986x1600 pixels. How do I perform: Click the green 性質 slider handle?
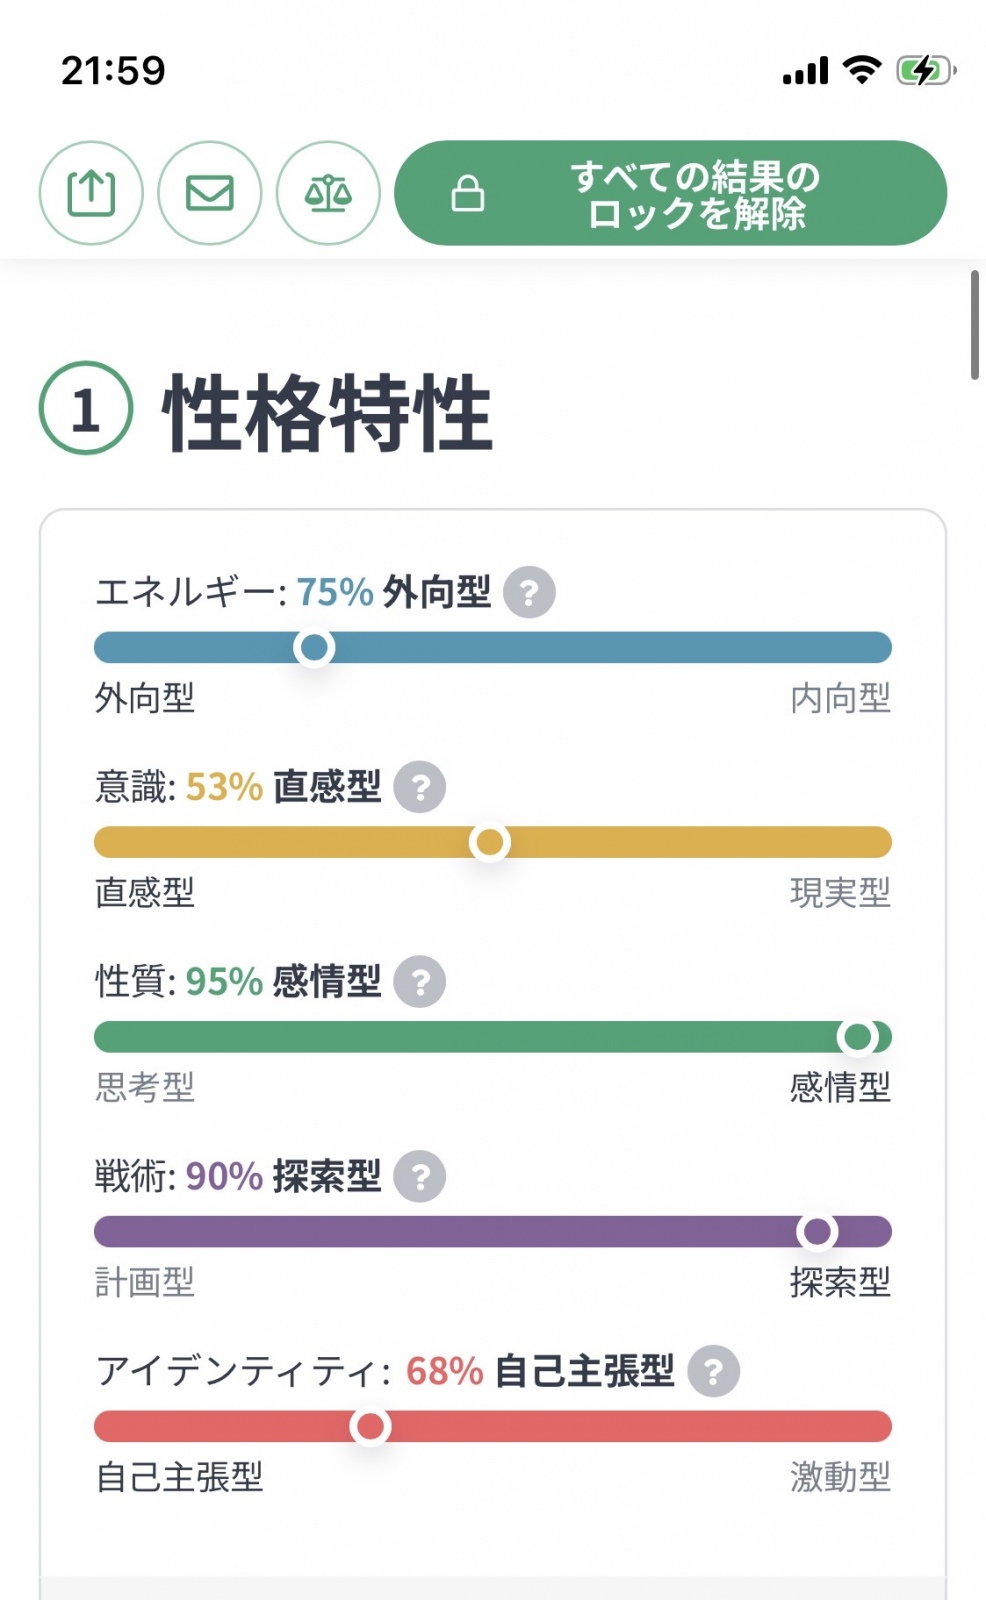[858, 1037]
